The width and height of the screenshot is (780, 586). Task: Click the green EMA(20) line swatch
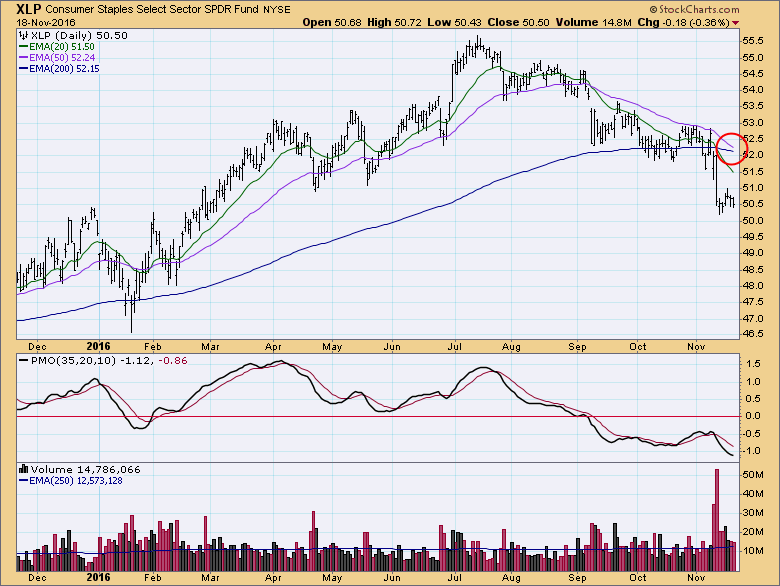[23, 47]
